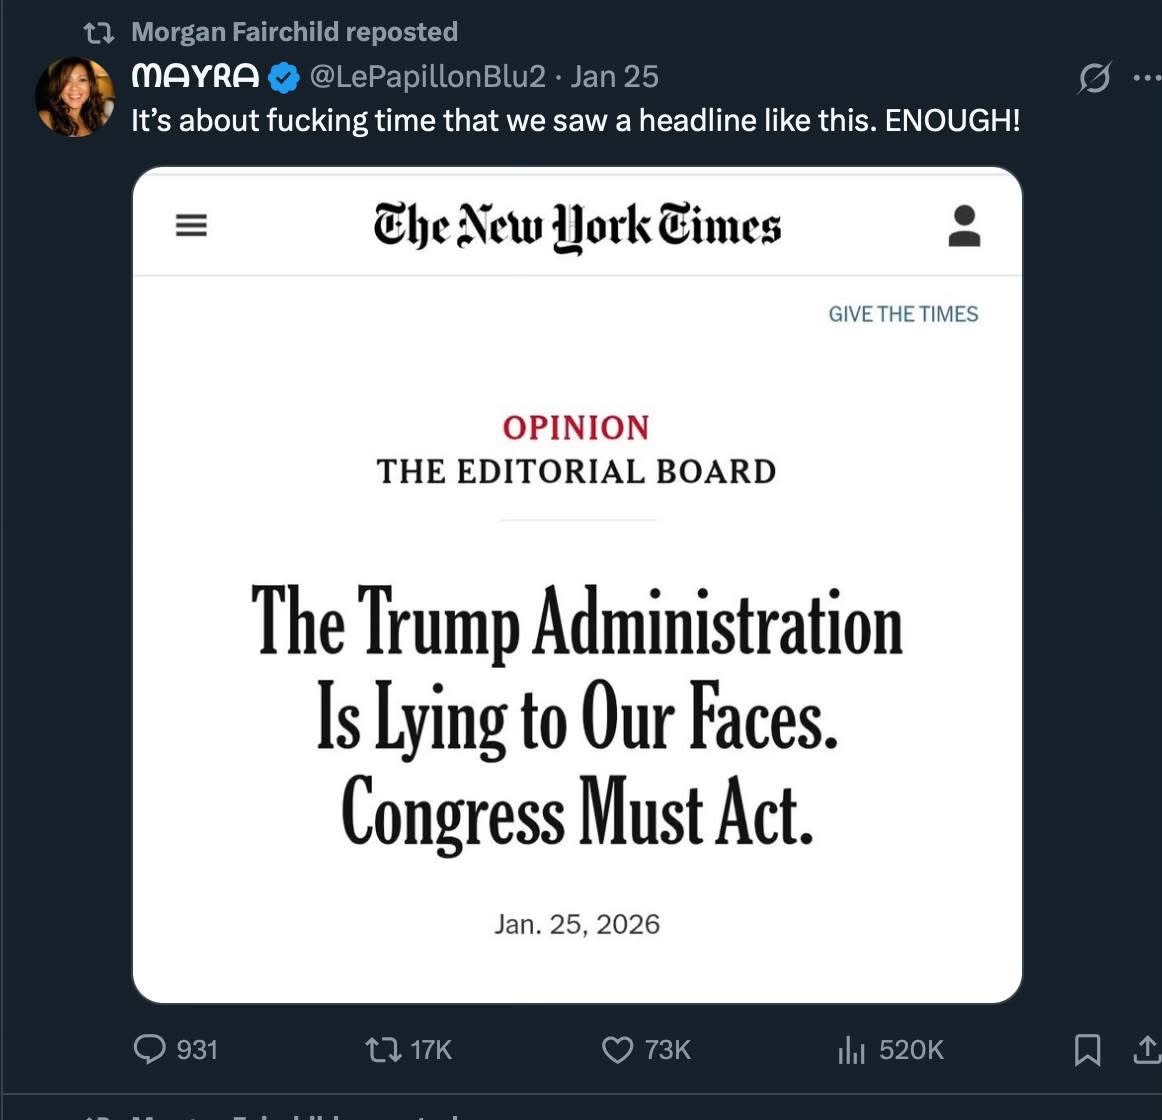Click the red OPINION section label

pyautogui.click(x=576, y=427)
